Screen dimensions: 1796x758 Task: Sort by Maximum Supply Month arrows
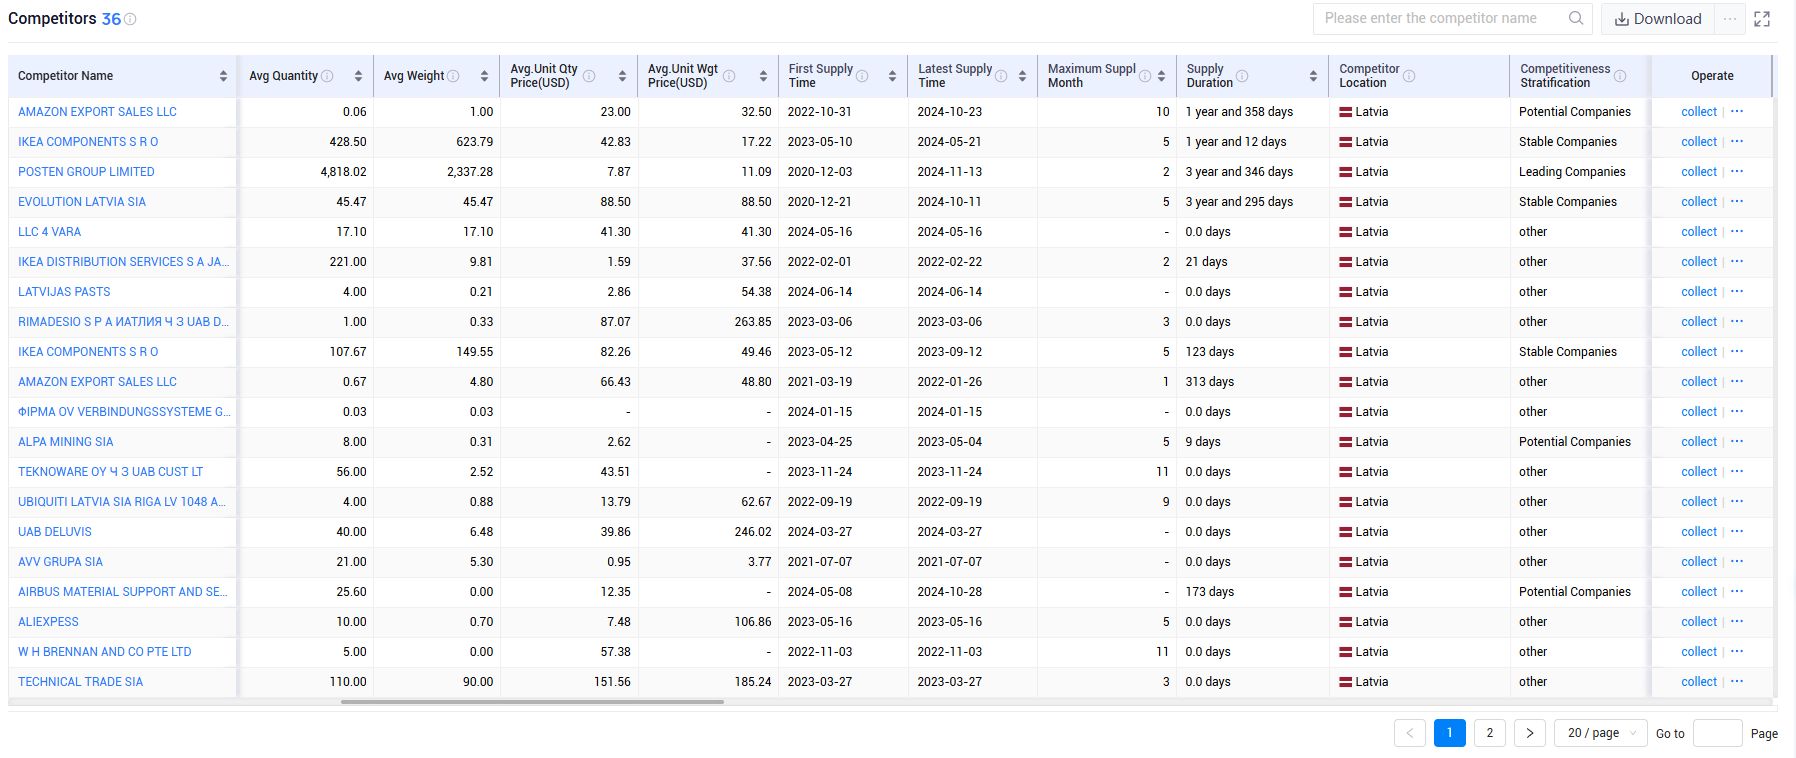(x=1161, y=76)
